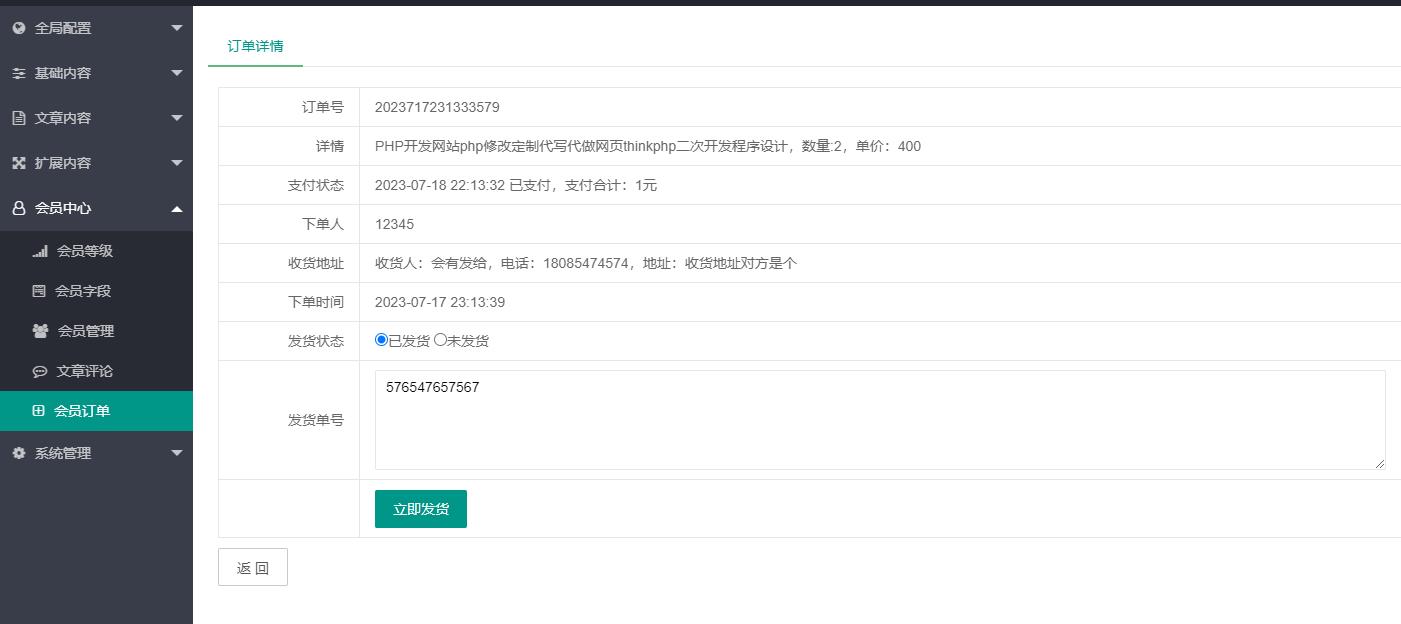Click the comment bubble icon for 文章评论
The width and height of the screenshot is (1401, 624).
(40, 371)
